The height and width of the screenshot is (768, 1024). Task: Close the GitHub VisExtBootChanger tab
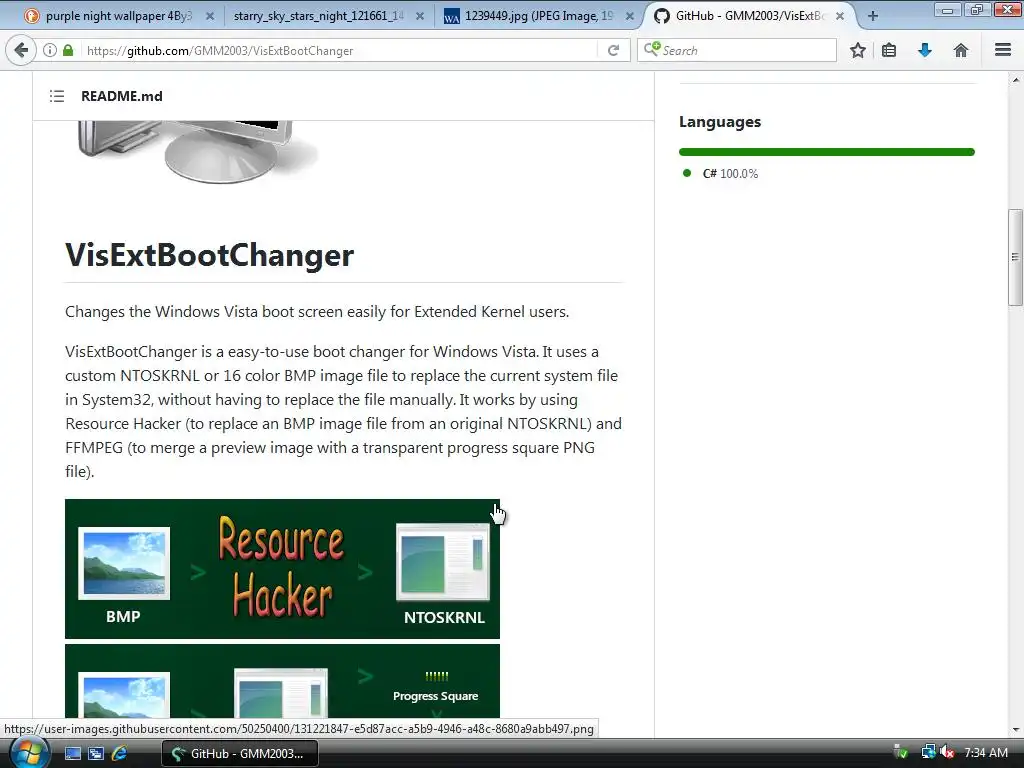point(840,16)
